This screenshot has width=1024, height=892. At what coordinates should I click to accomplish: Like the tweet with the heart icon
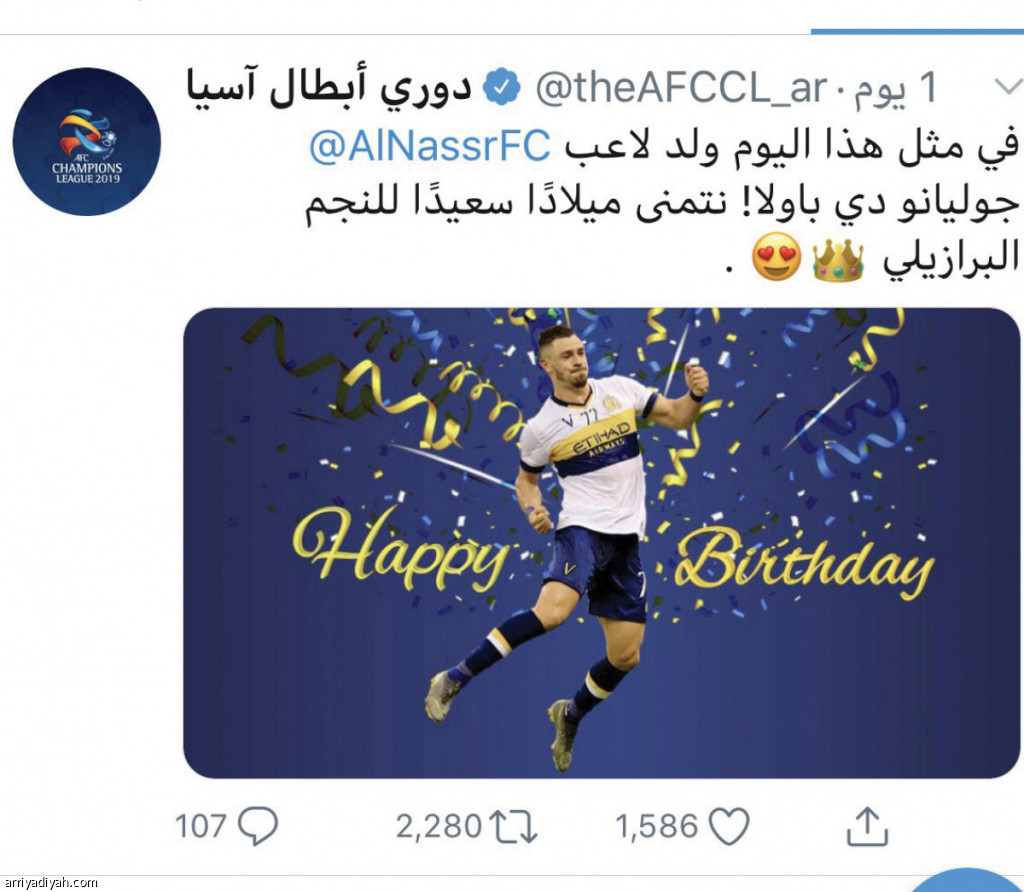coord(729,827)
